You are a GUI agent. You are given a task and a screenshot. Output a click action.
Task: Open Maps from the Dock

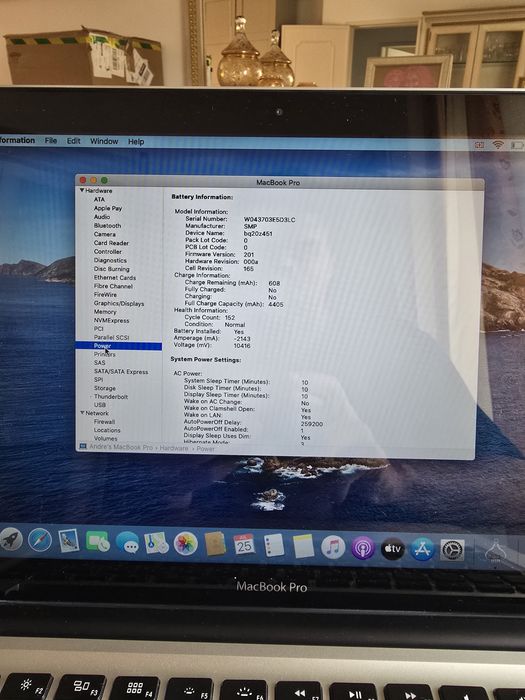[x=156, y=543]
